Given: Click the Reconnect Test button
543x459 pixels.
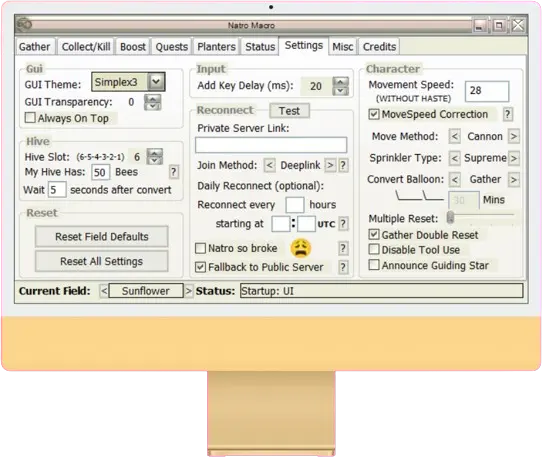Looking at the screenshot, I should pos(289,111).
